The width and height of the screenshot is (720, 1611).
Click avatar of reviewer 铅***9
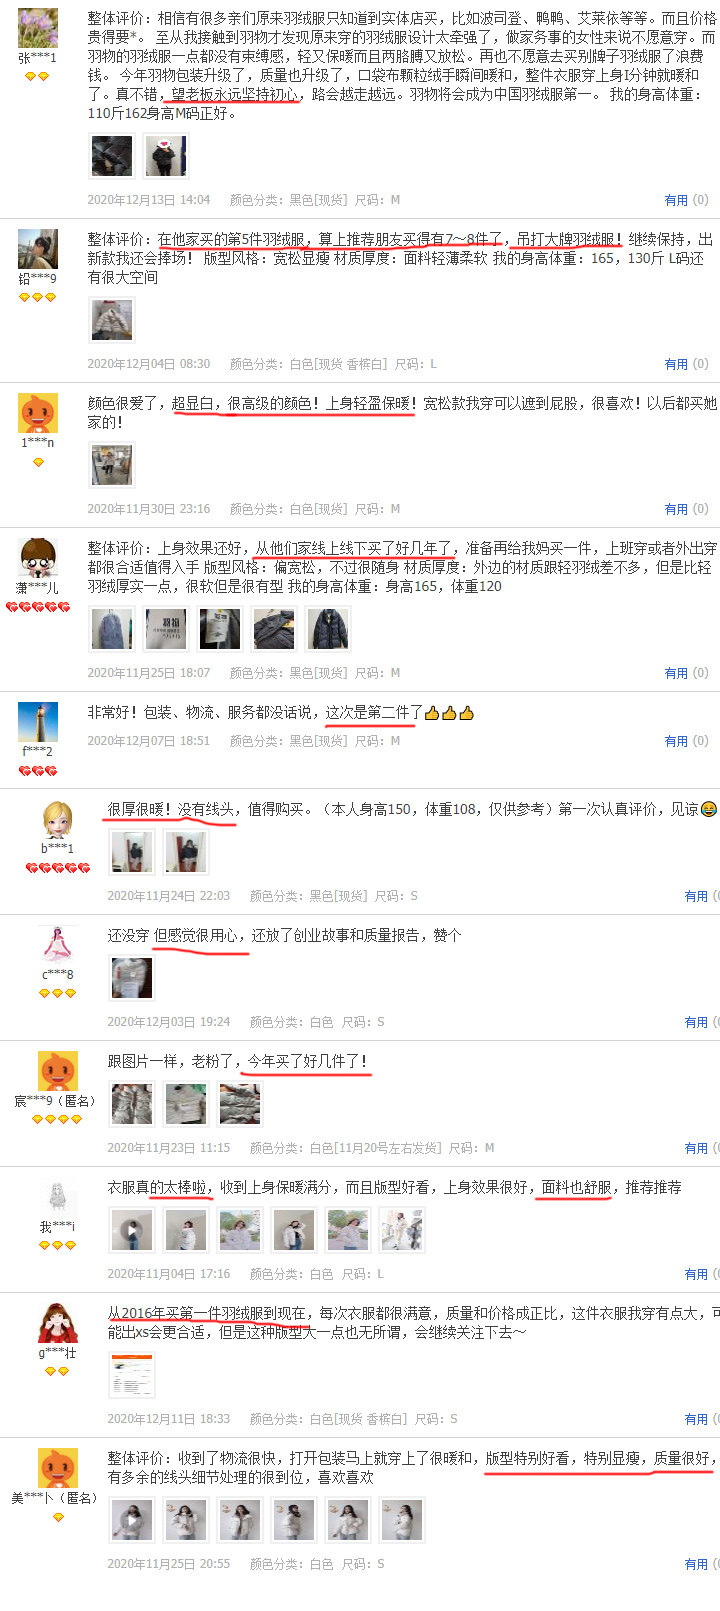tap(38, 249)
